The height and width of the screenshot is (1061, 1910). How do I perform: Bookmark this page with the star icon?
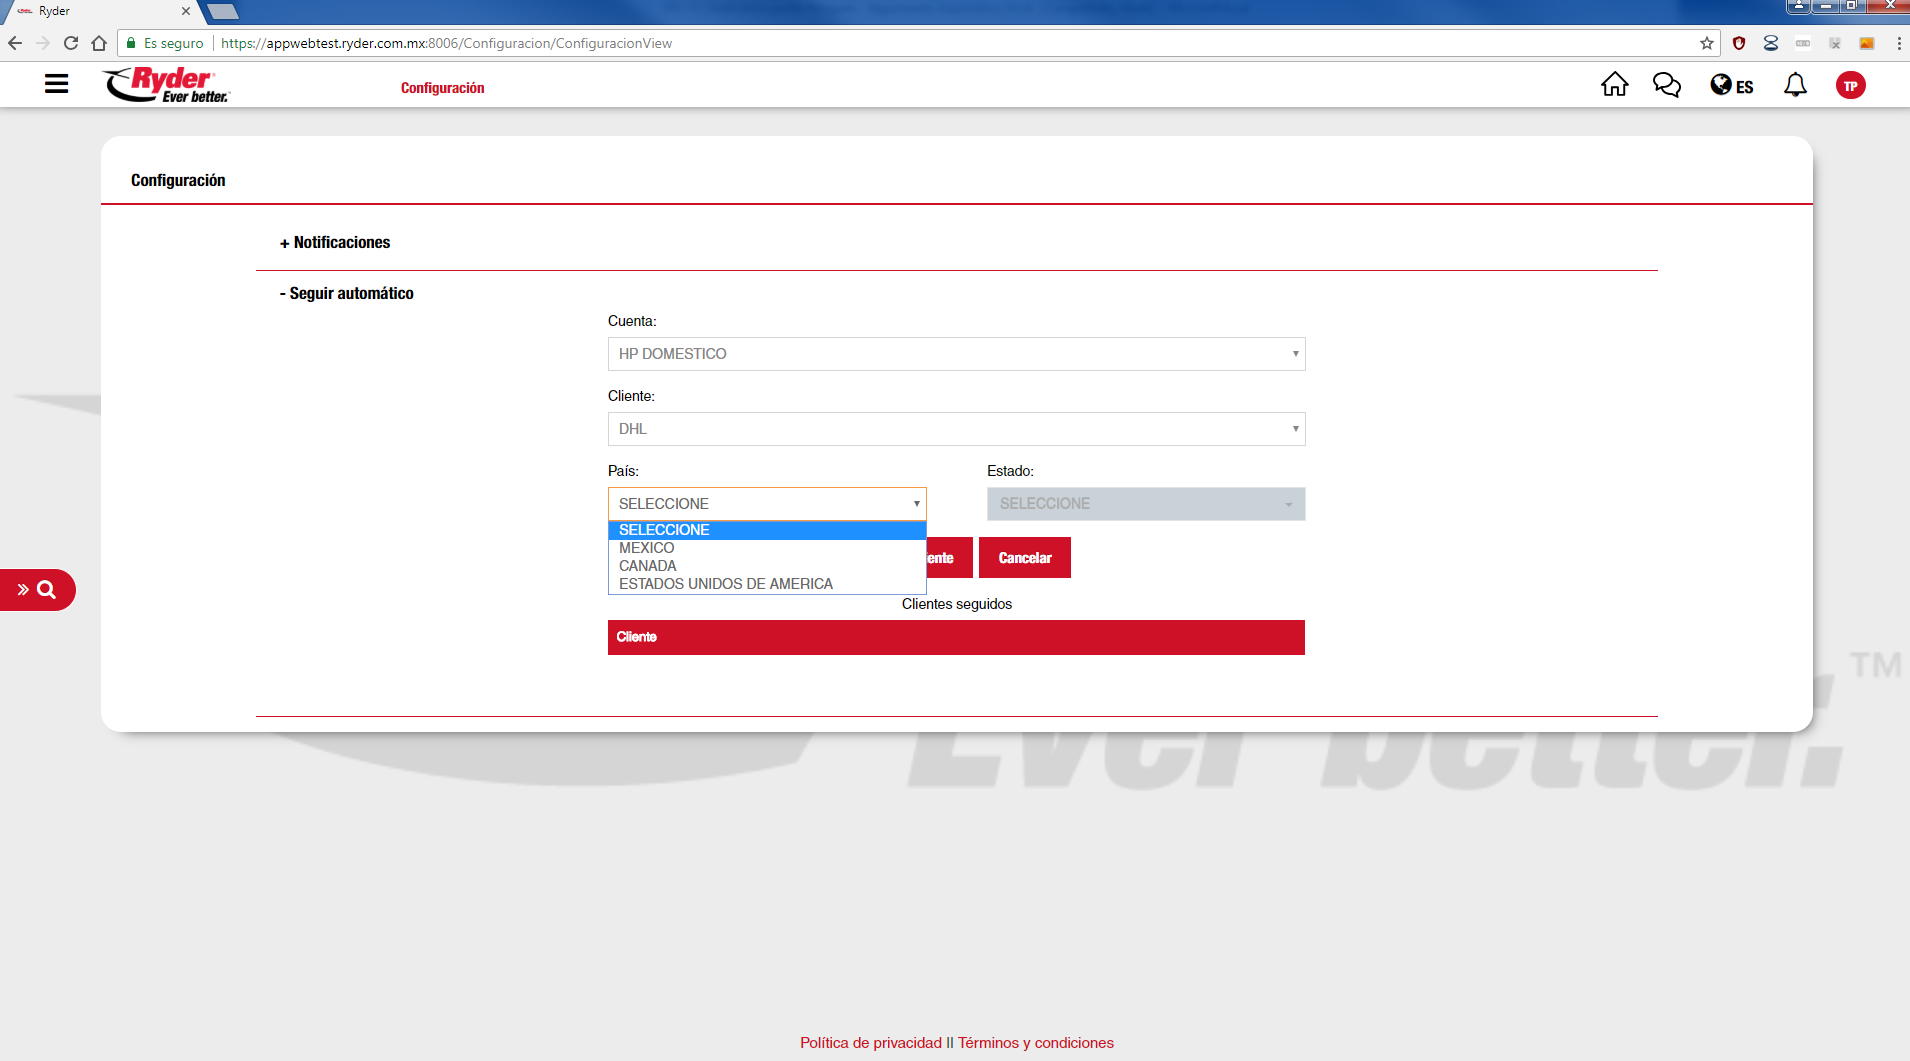point(1706,43)
